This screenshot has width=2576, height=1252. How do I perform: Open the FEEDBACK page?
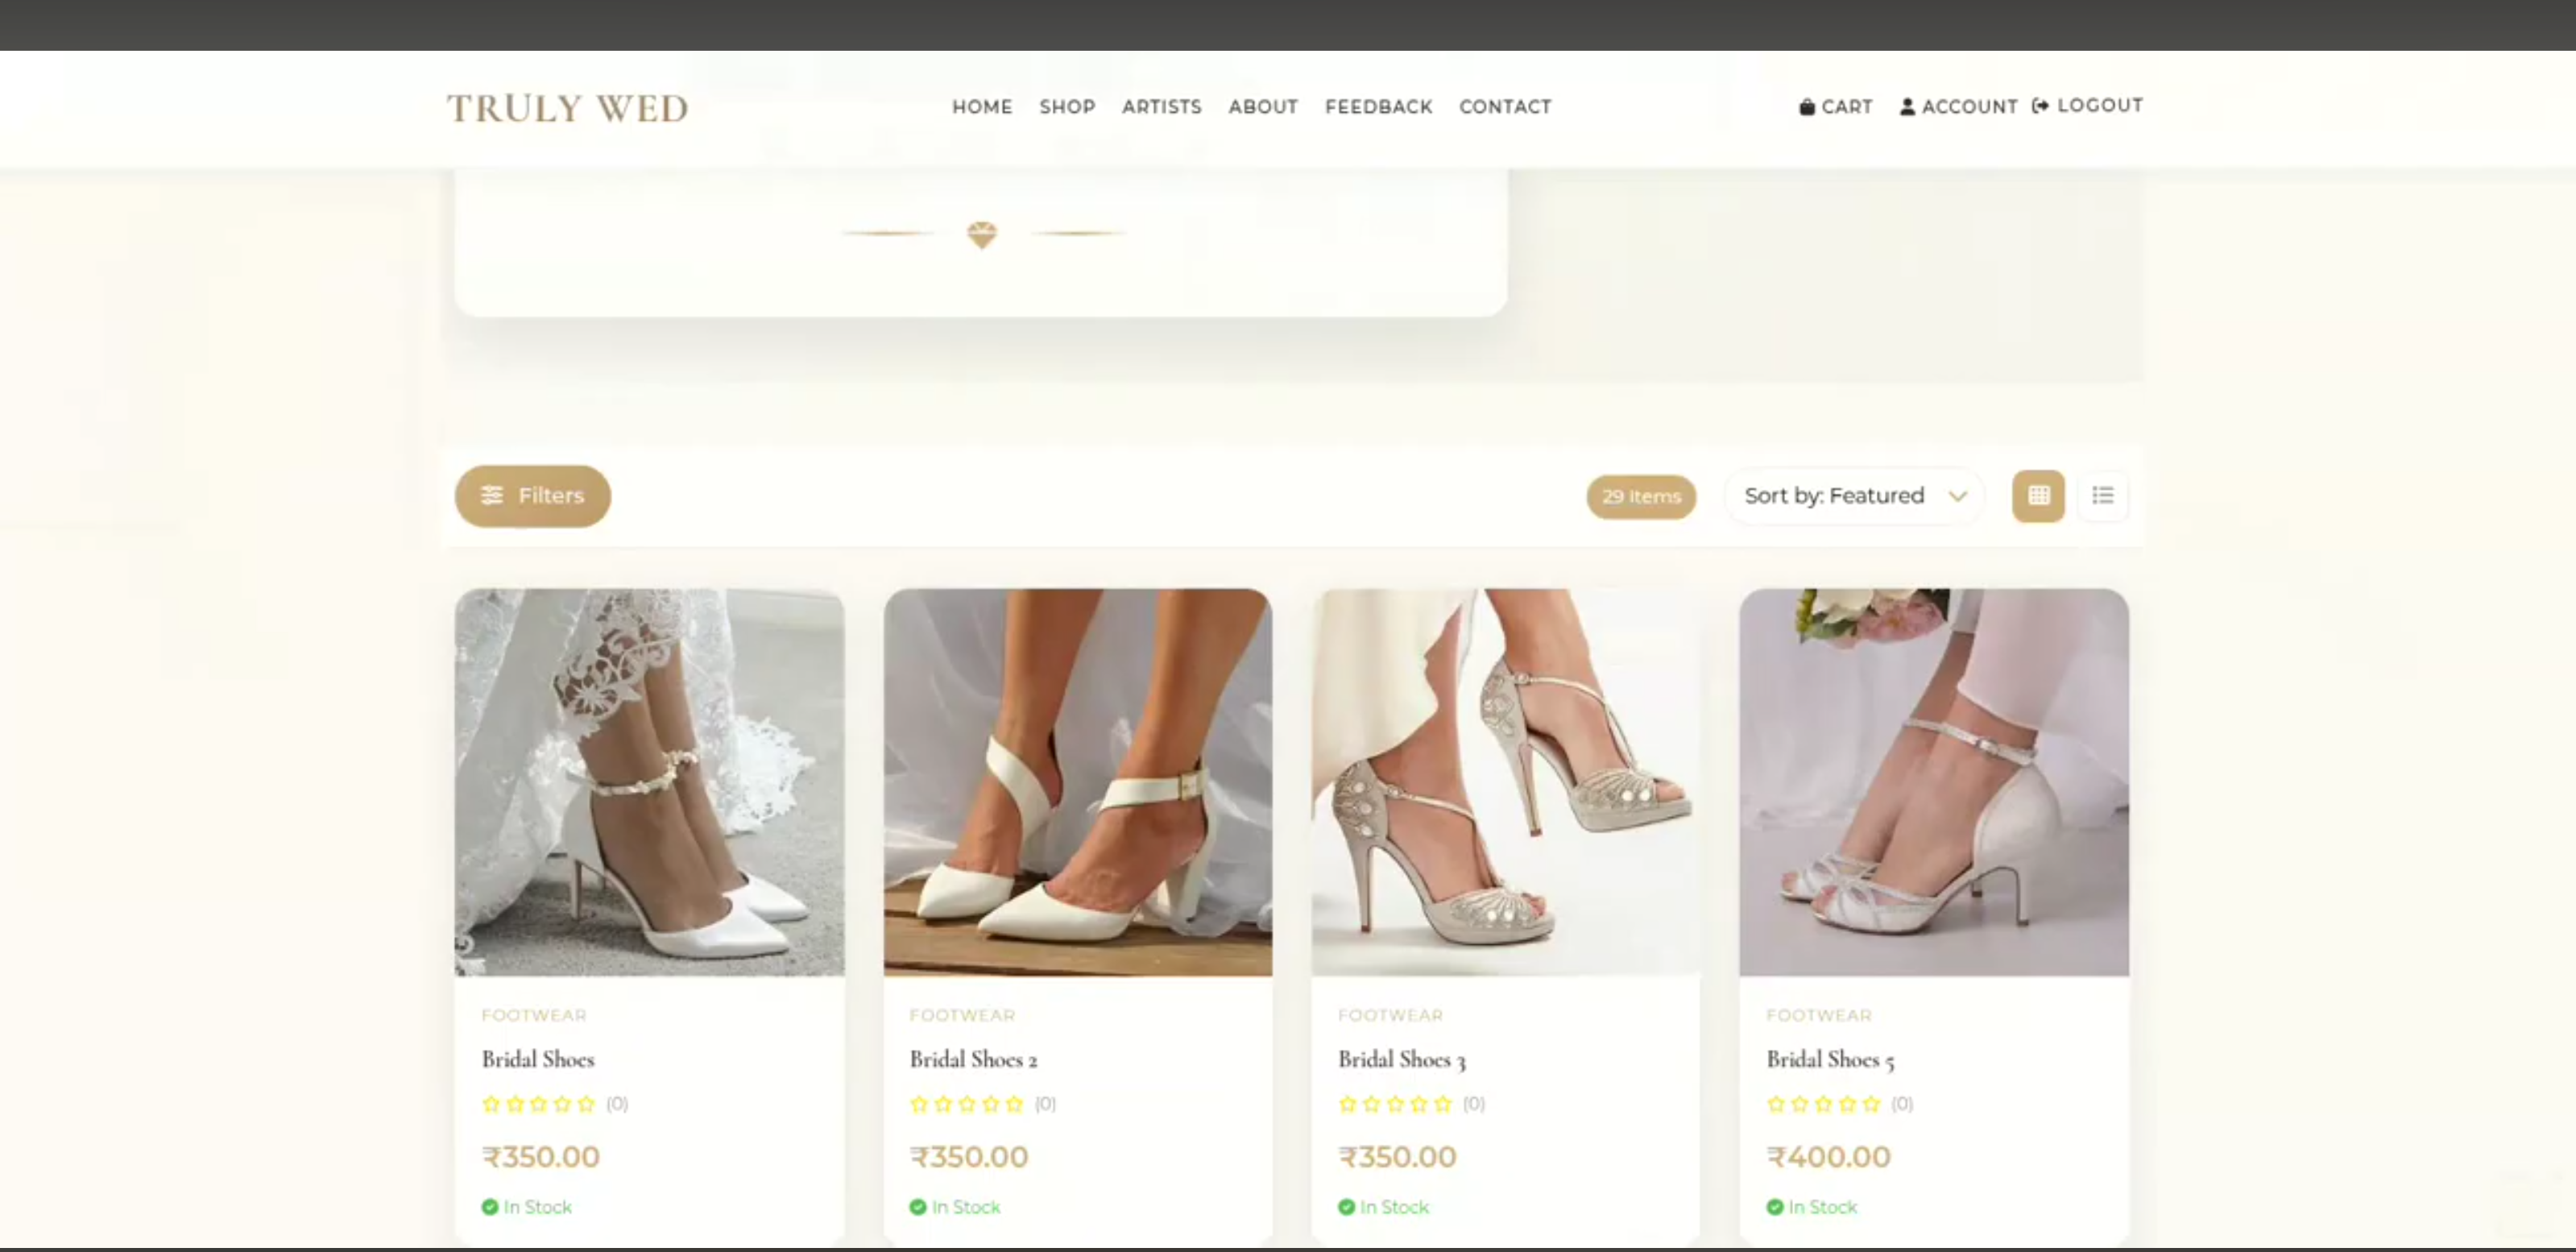click(x=1378, y=106)
